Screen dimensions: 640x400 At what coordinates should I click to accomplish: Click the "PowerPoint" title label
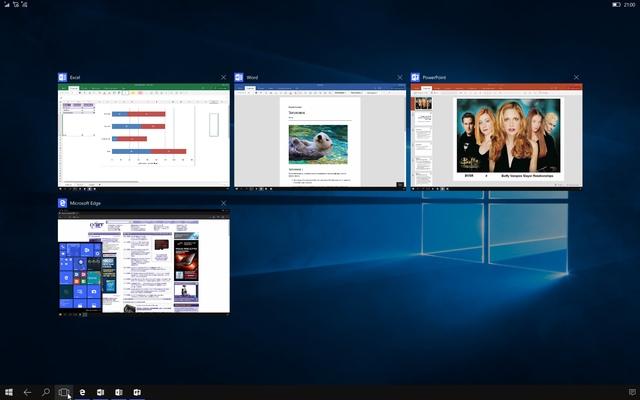(434, 77)
